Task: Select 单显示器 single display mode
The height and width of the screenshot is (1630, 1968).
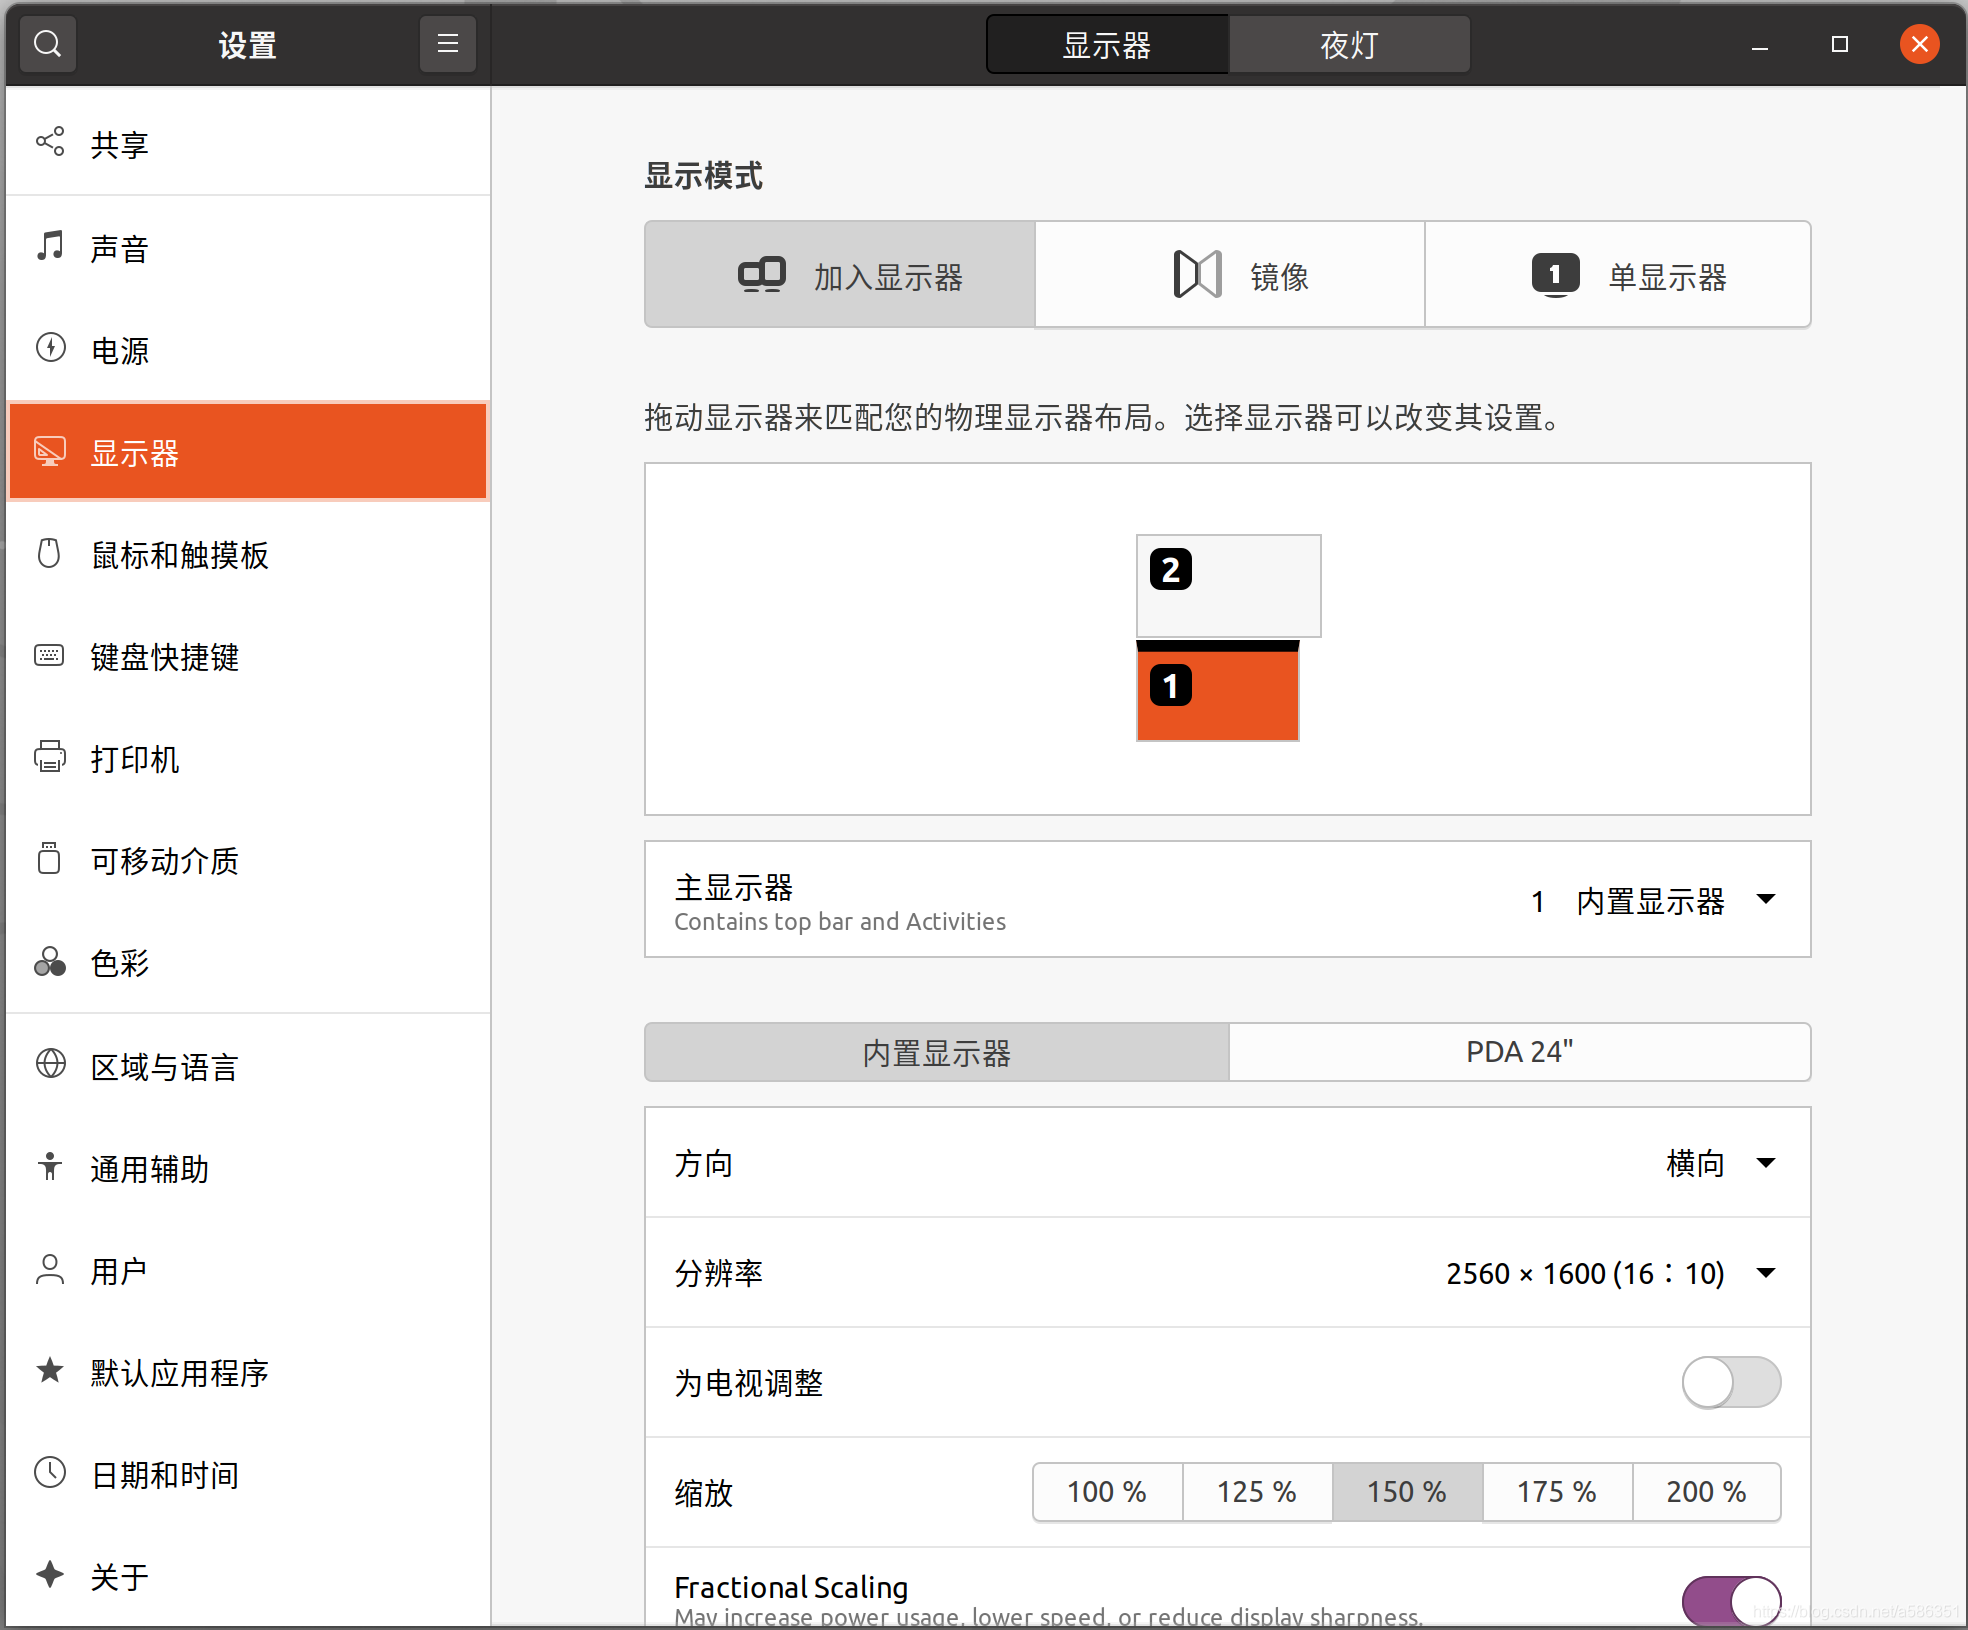Action: pos(1618,275)
